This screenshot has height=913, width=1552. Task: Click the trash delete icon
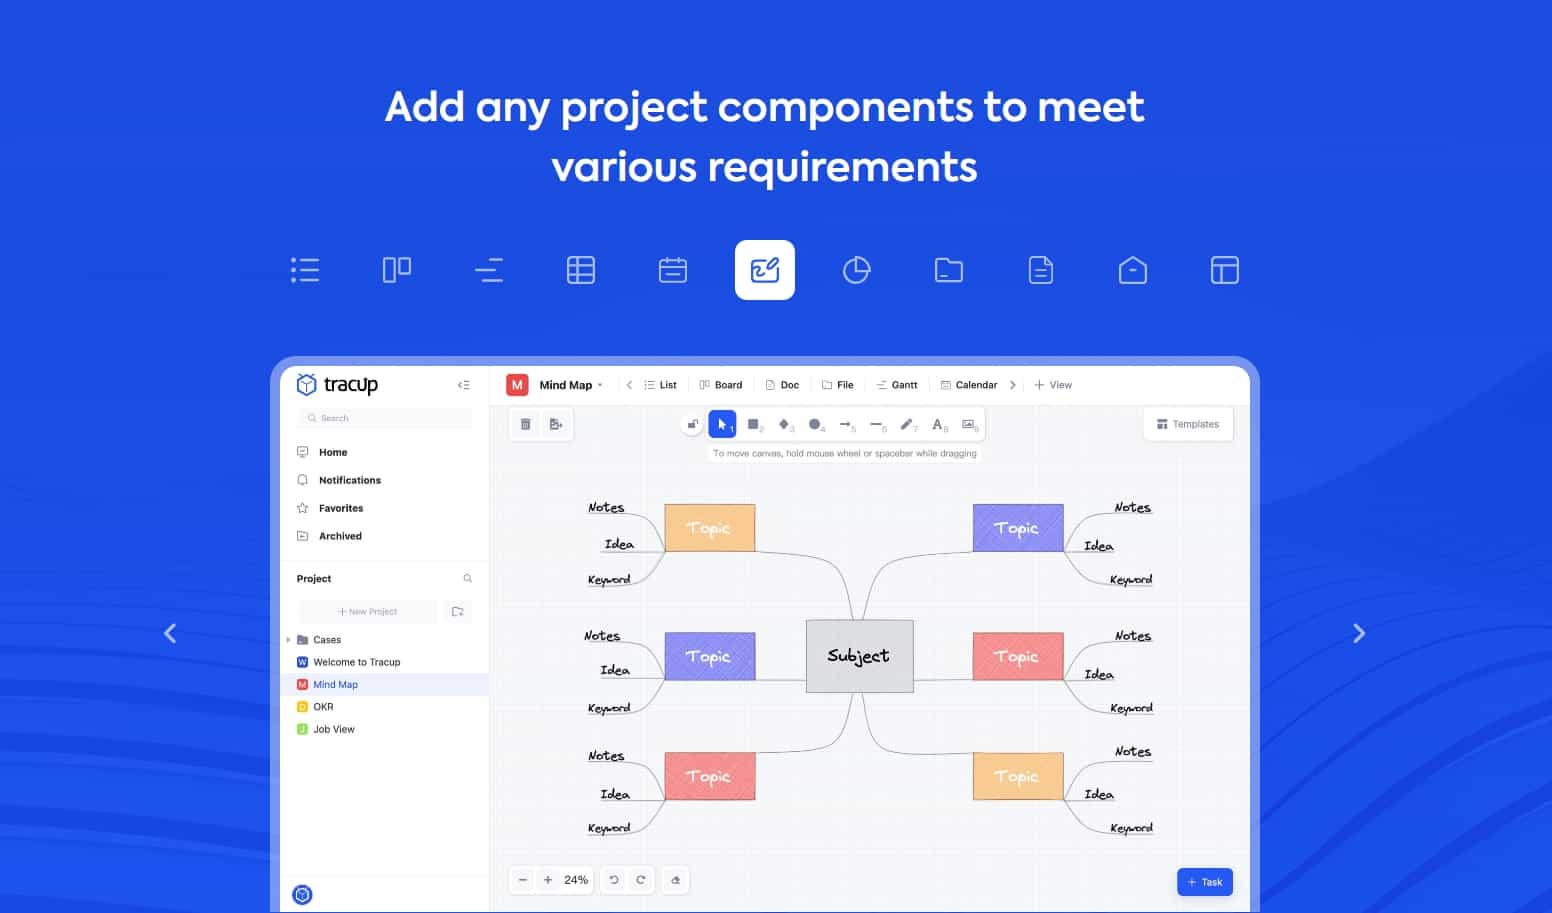pos(526,424)
